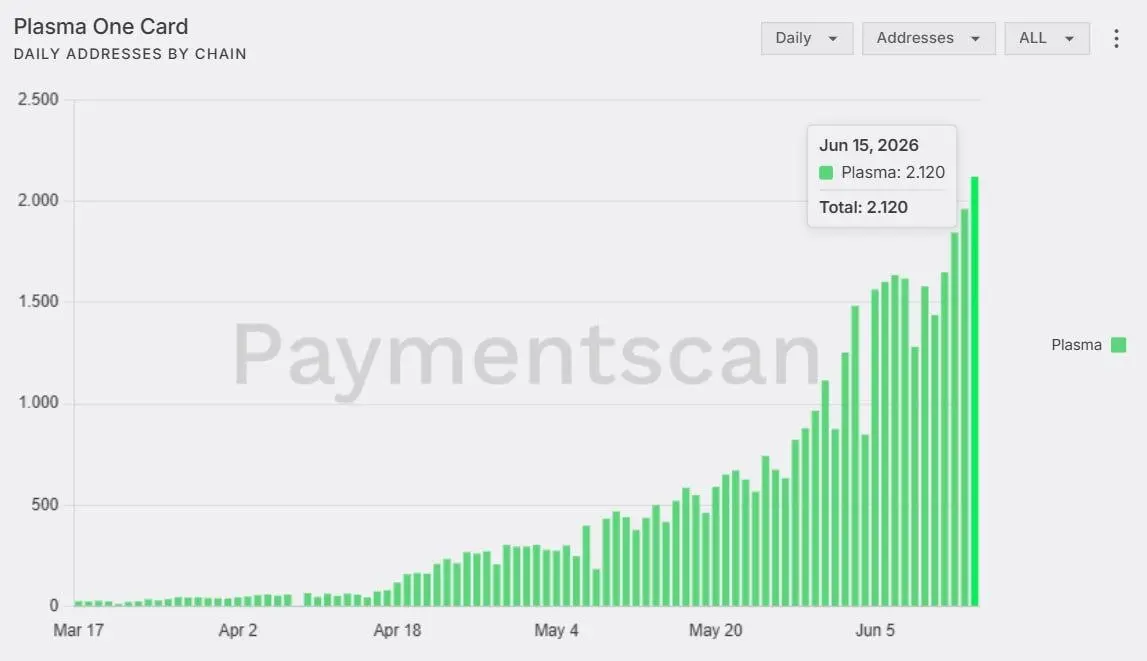Open the ALL time range dropdown
Image resolution: width=1147 pixels, height=661 pixels.
pos(1047,38)
